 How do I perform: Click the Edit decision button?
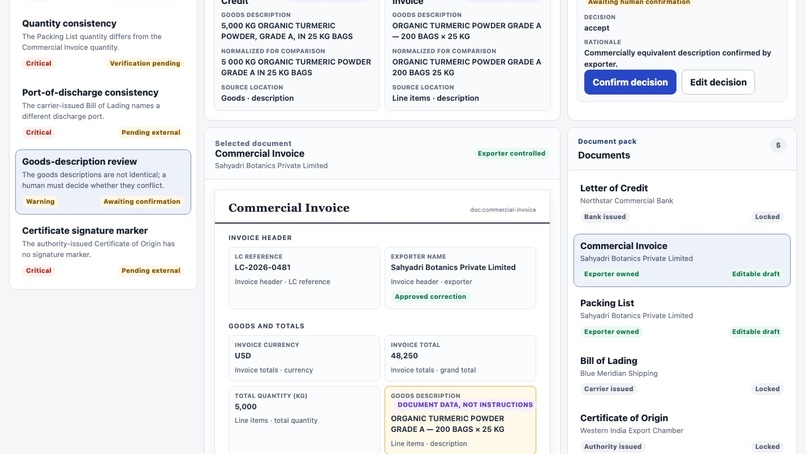[718, 82]
